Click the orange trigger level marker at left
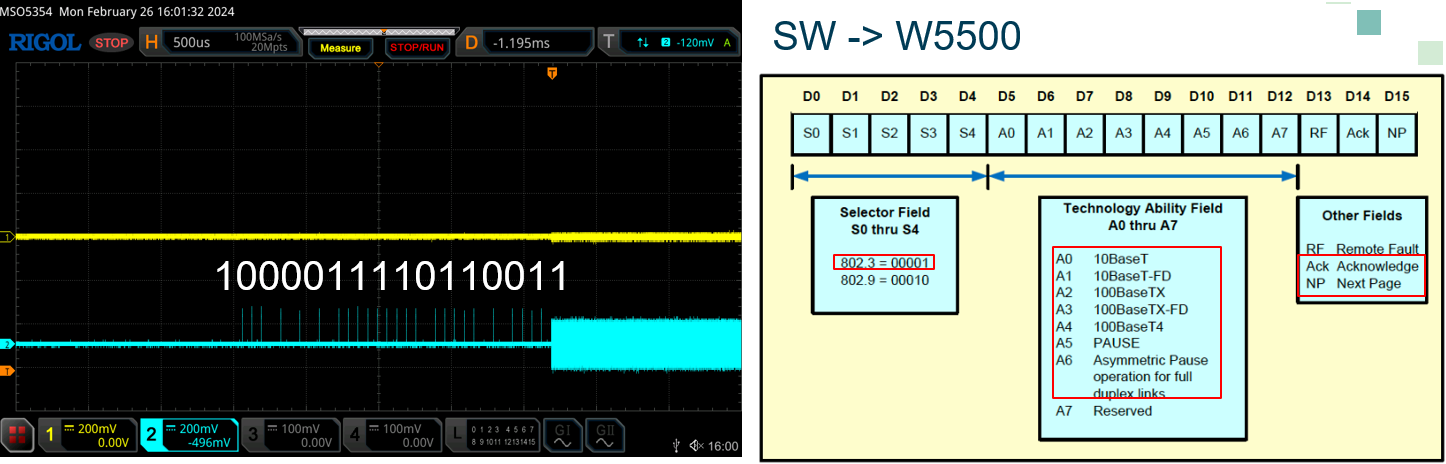This screenshot has height=464, width=1446. 6,371
